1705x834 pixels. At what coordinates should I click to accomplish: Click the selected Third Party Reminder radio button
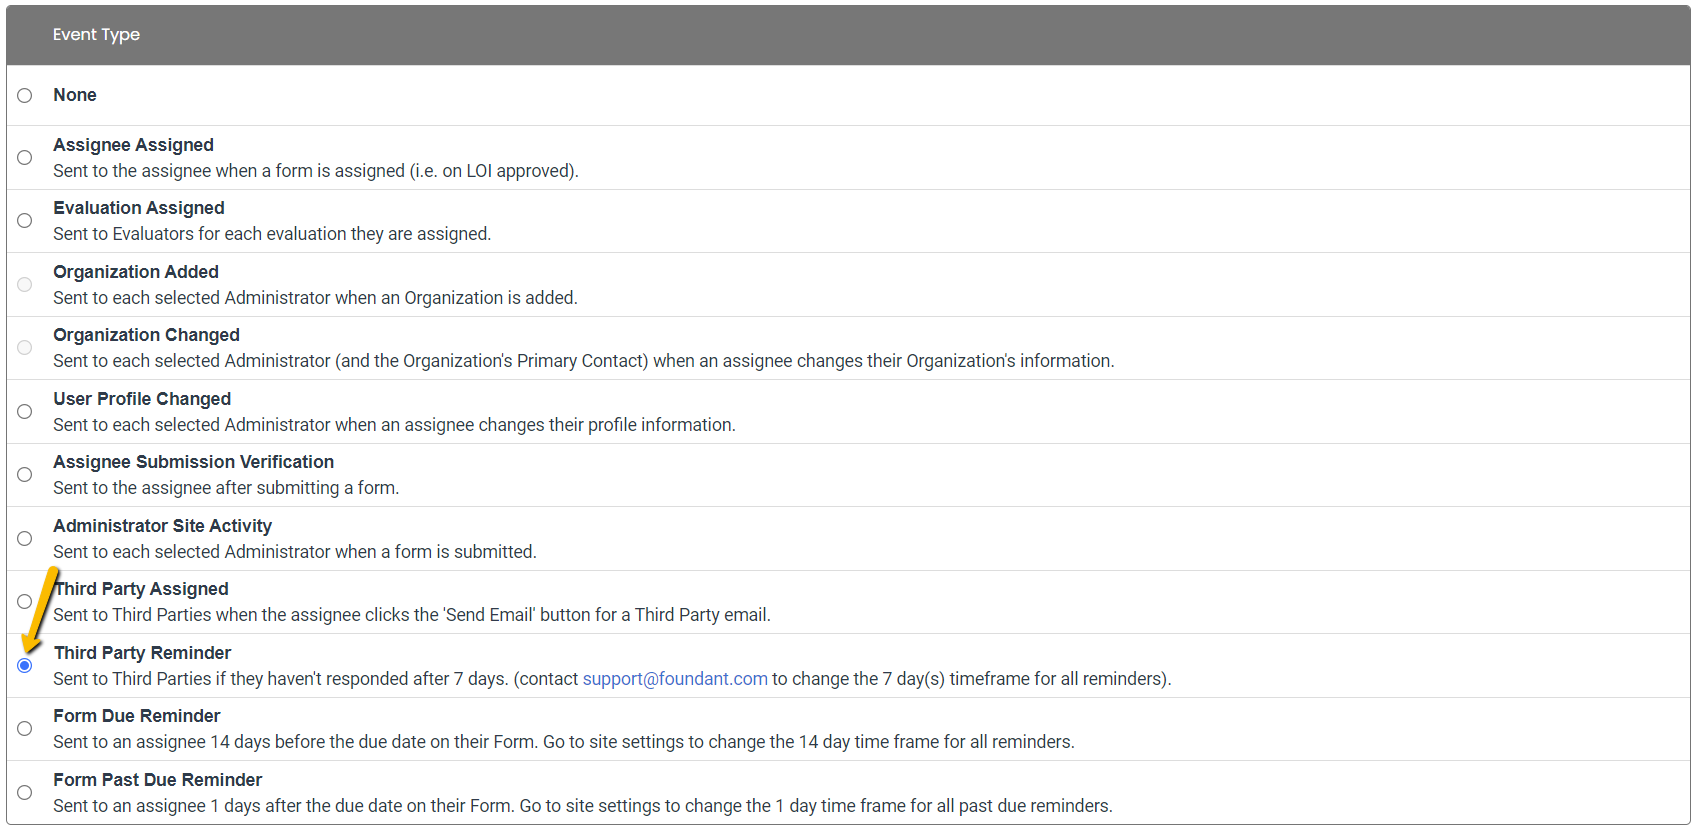(25, 666)
